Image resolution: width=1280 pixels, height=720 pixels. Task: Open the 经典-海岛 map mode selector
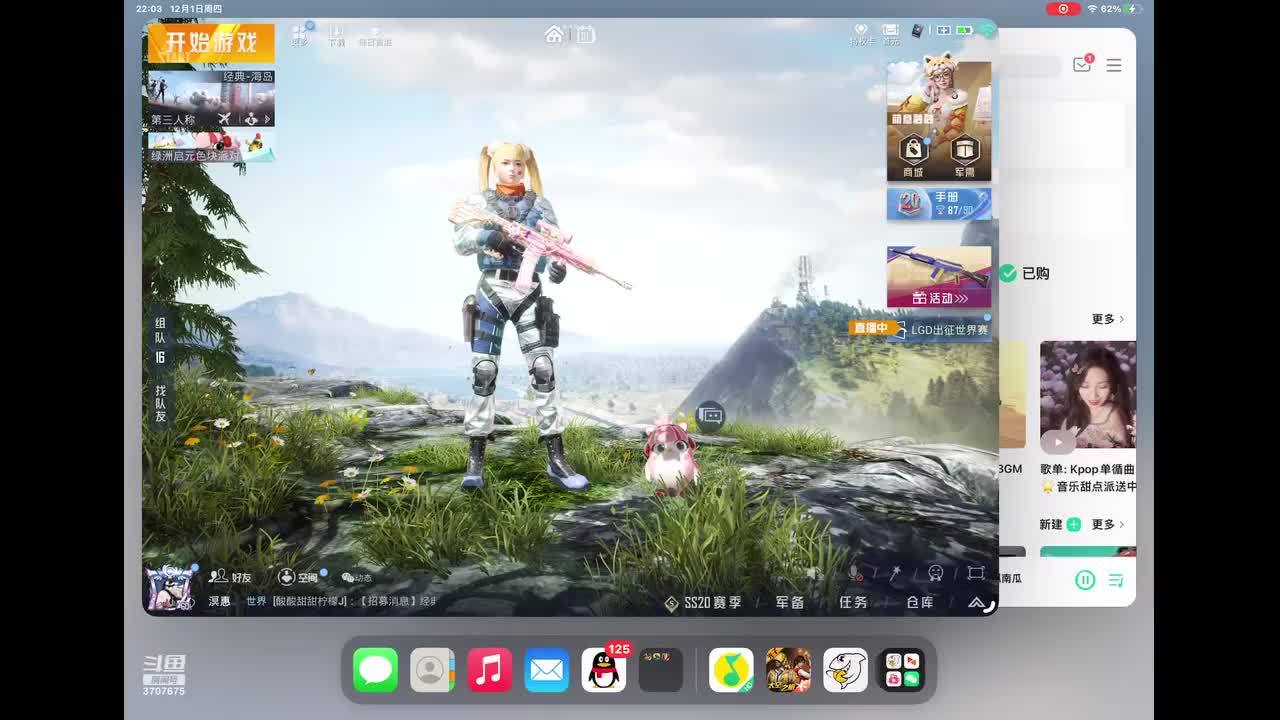(x=211, y=99)
